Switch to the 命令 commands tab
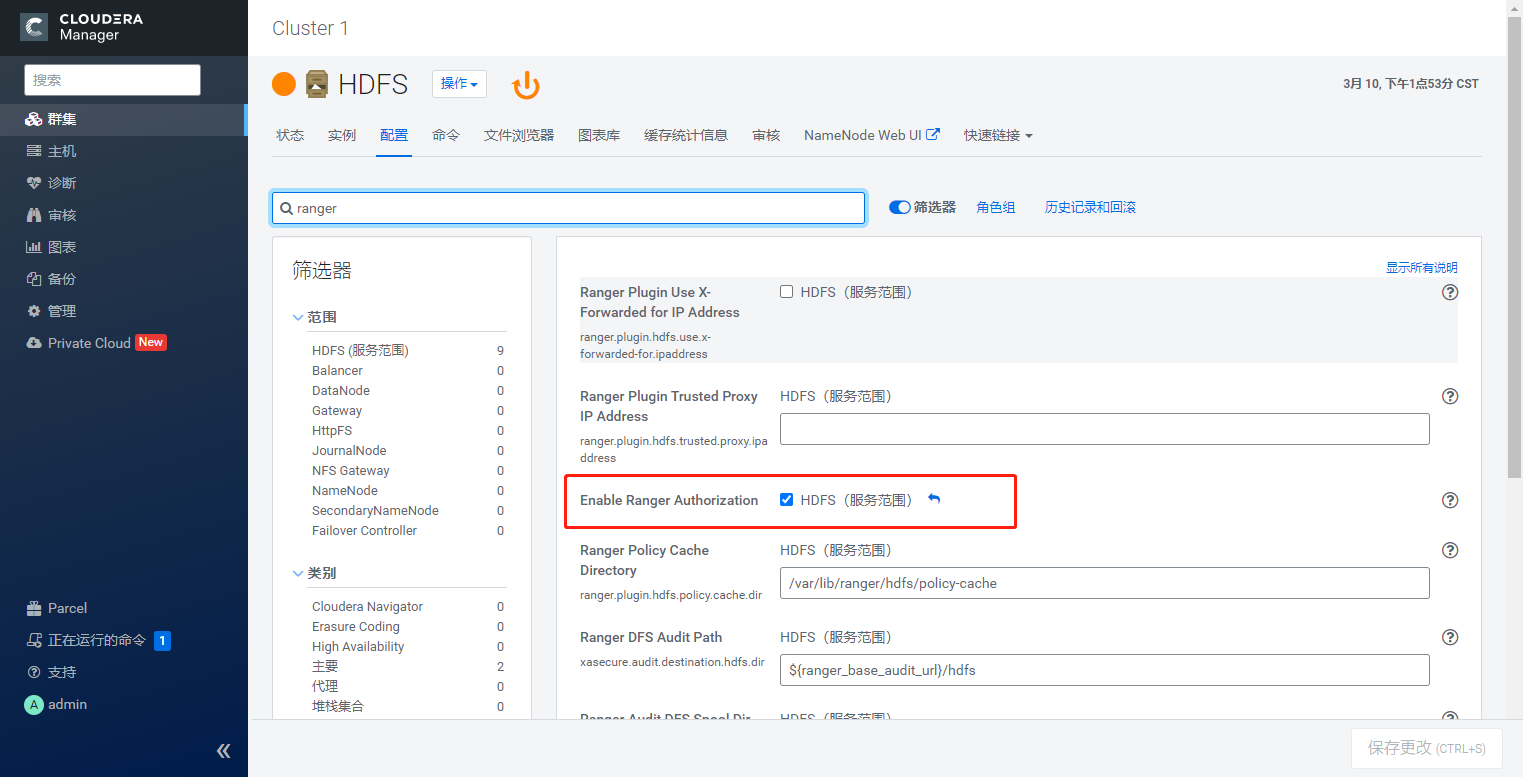This screenshot has height=777, width=1523. (446, 135)
